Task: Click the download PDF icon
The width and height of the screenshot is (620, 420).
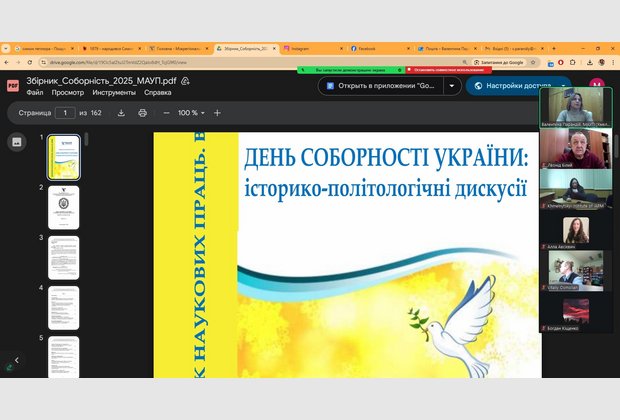Action: coord(121,113)
